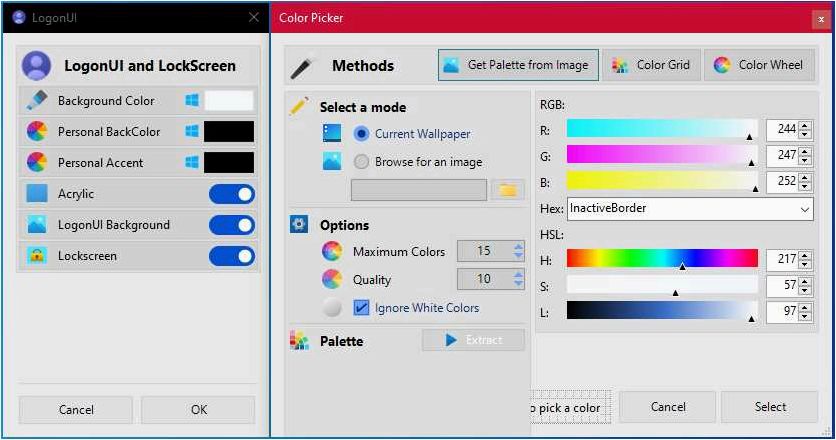
Task: Click the color wheel icon beside Personal BackColor
Action: pyautogui.click(x=36, y=131)
